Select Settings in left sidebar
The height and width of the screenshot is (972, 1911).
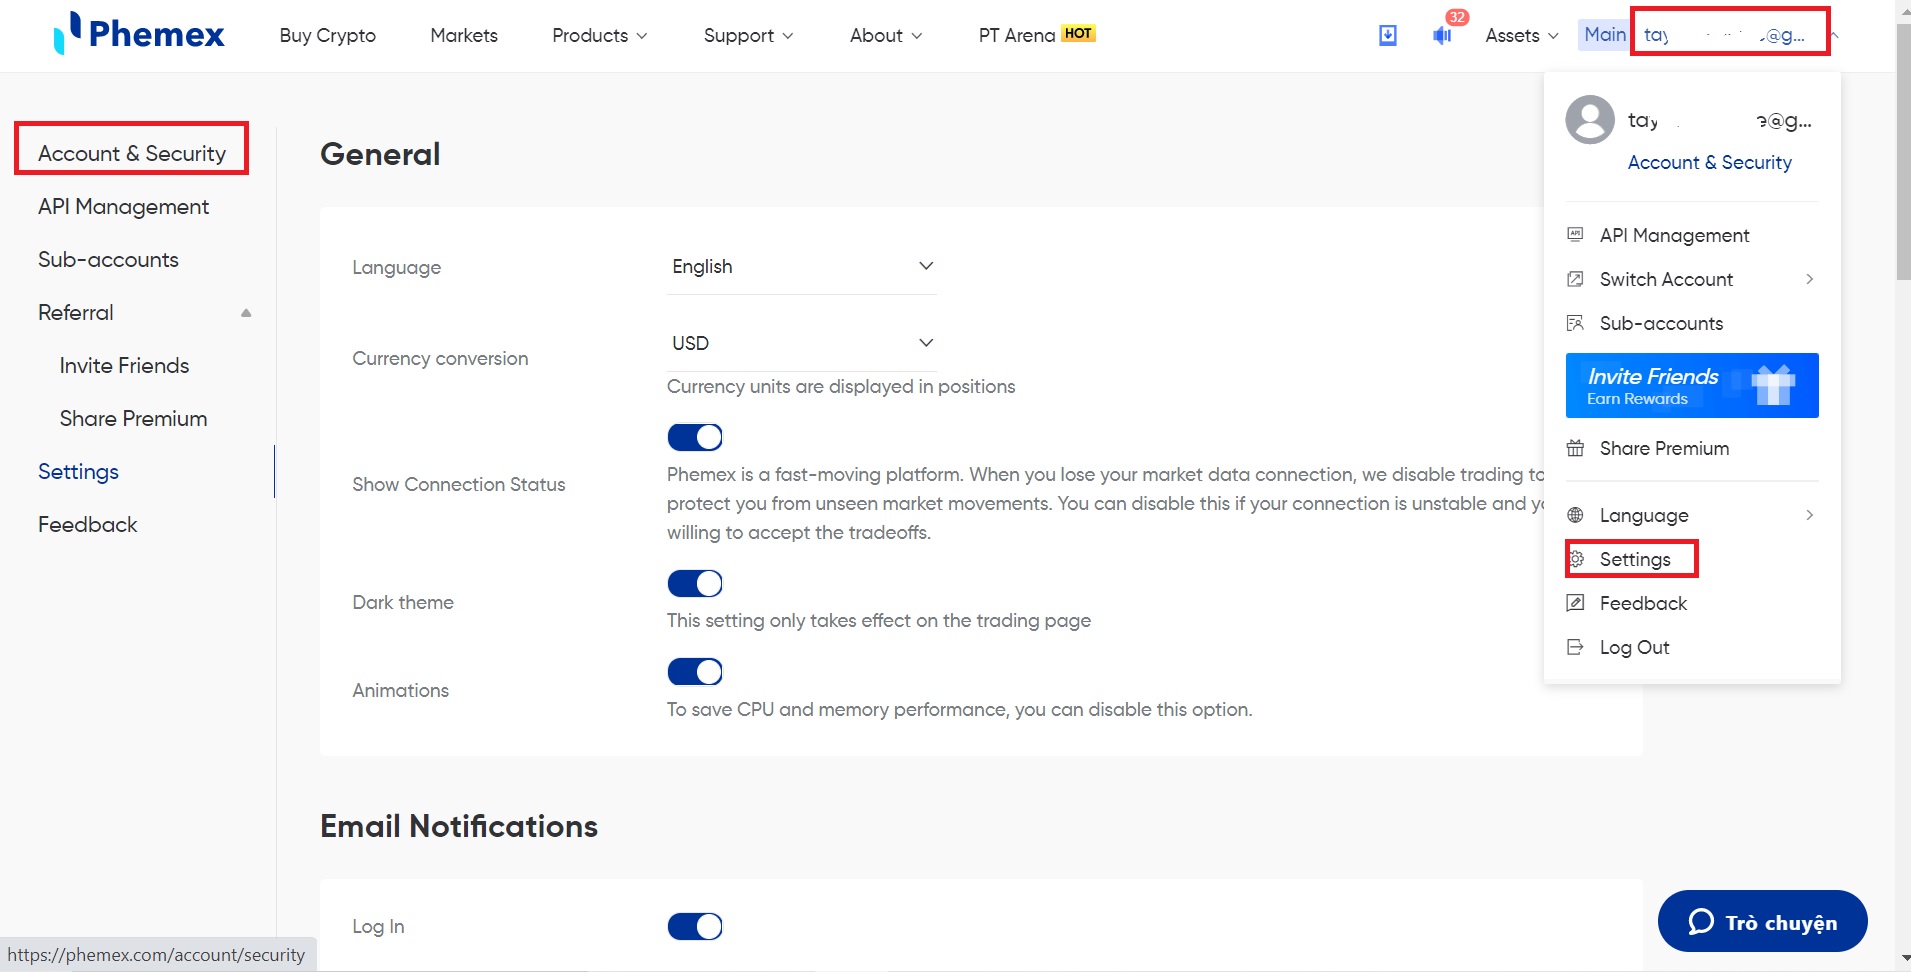pos(78,472)
